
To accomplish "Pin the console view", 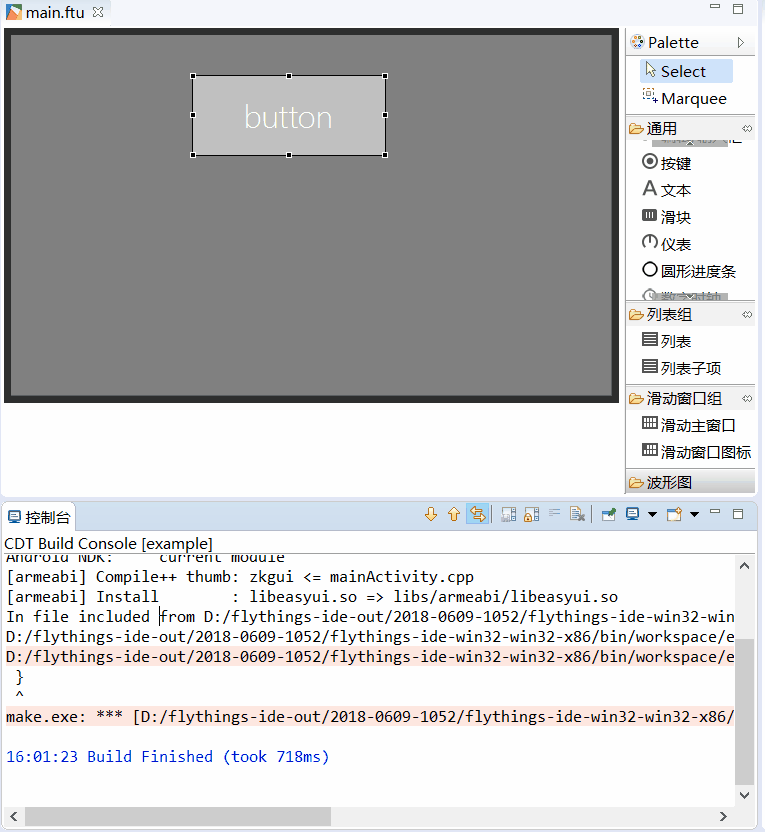I will [x=608, y=514].
